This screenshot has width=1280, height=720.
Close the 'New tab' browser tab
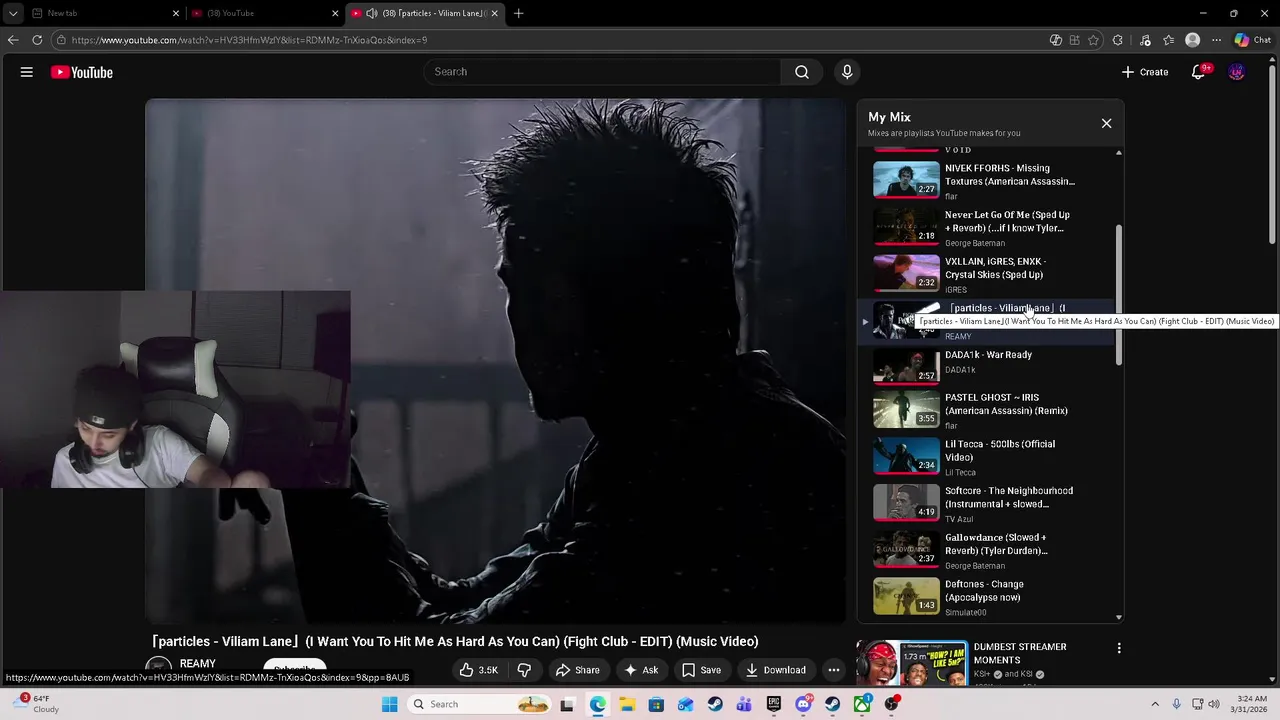tap(176, 13)
